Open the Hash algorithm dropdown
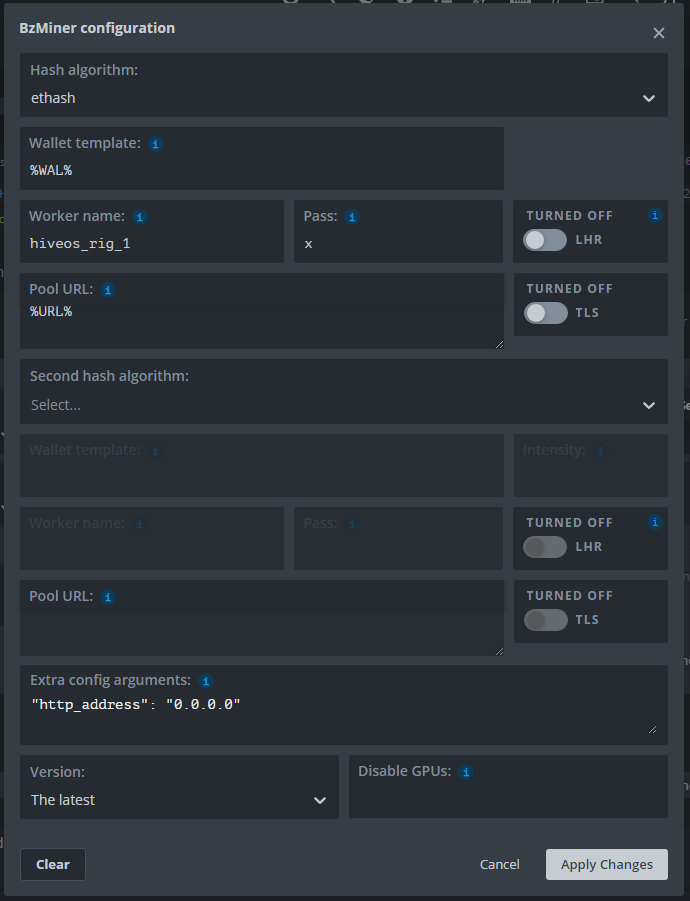 pos(344,98)
